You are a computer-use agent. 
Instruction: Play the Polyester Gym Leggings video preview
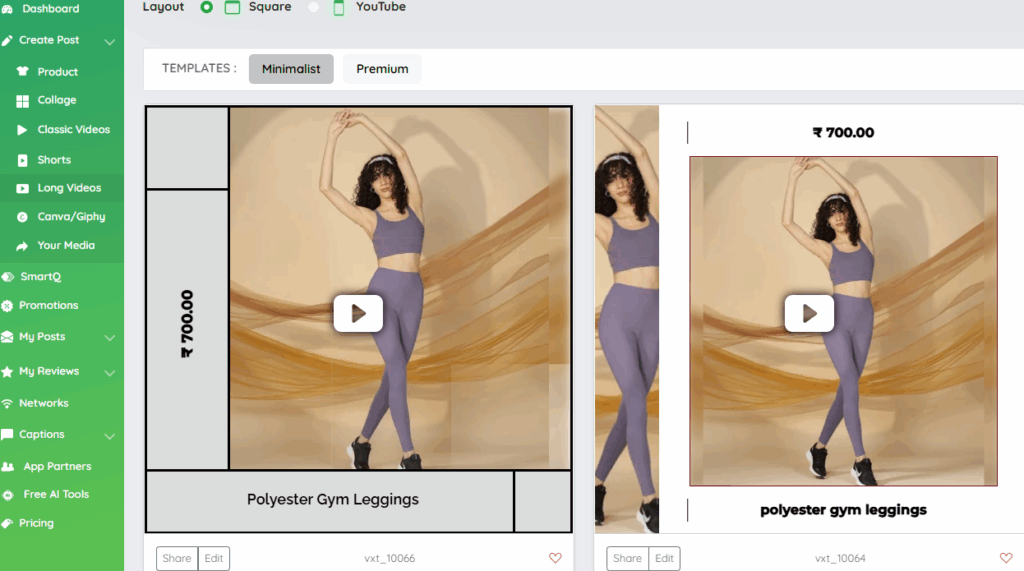[358, 313]
